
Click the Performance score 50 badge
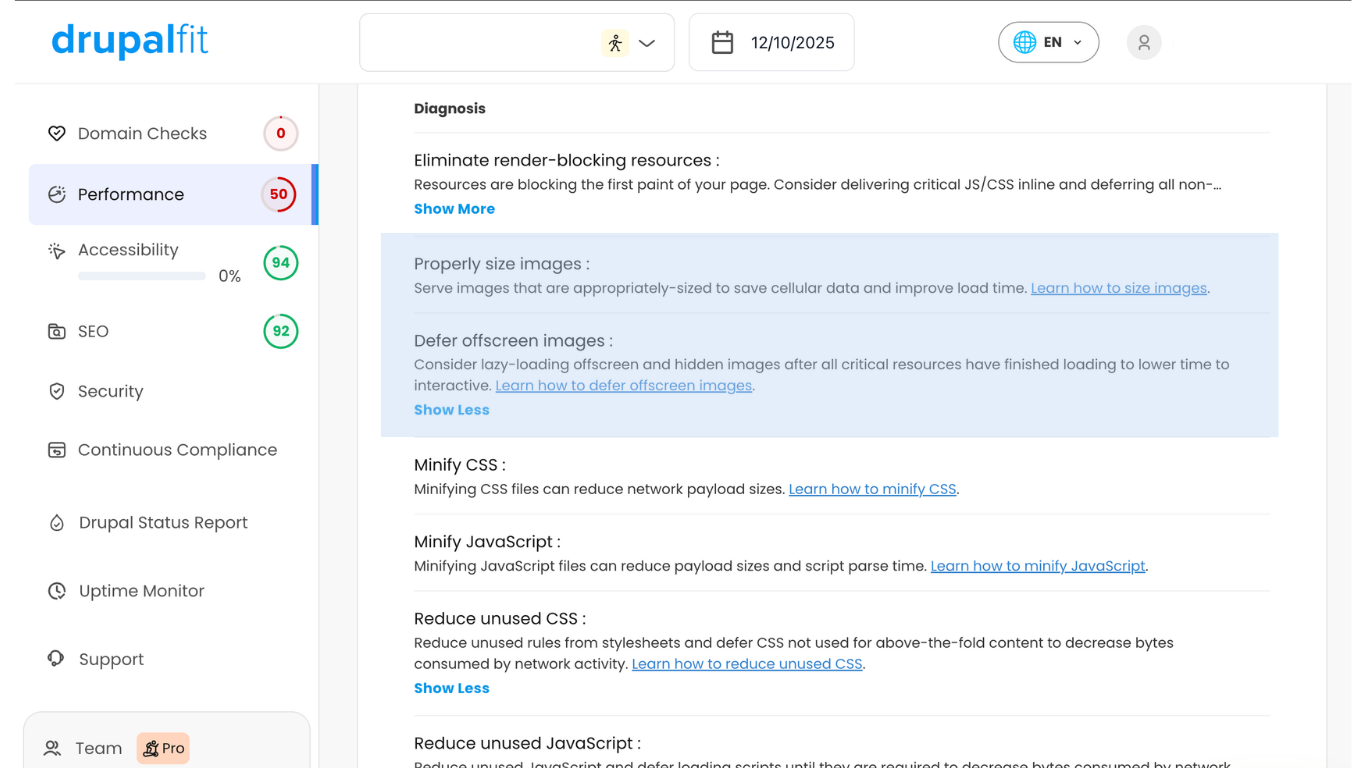pyautogui.click(x=279, y=194)
